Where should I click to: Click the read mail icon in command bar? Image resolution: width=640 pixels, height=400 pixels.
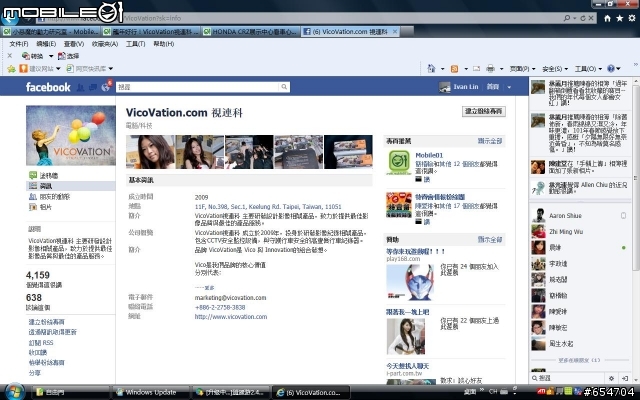tap(476, 69)
